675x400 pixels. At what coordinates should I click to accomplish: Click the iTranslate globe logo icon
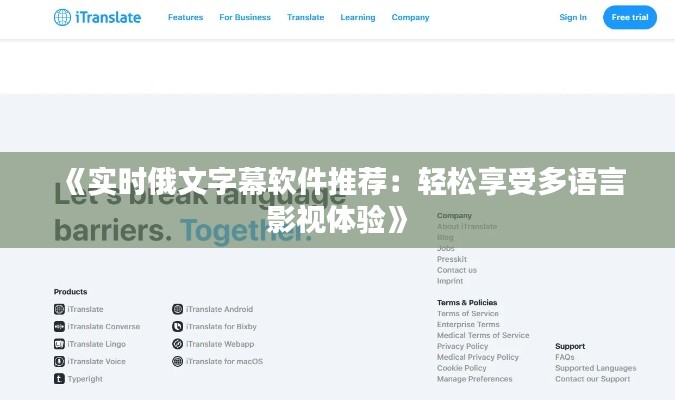(62, 17)
